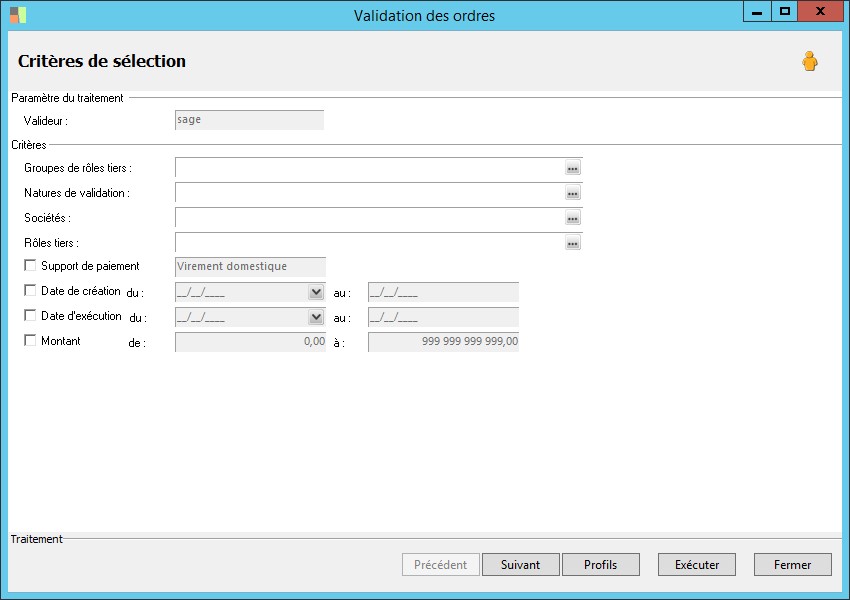Toggle the Date de création checkbox

tap(30, 290)
